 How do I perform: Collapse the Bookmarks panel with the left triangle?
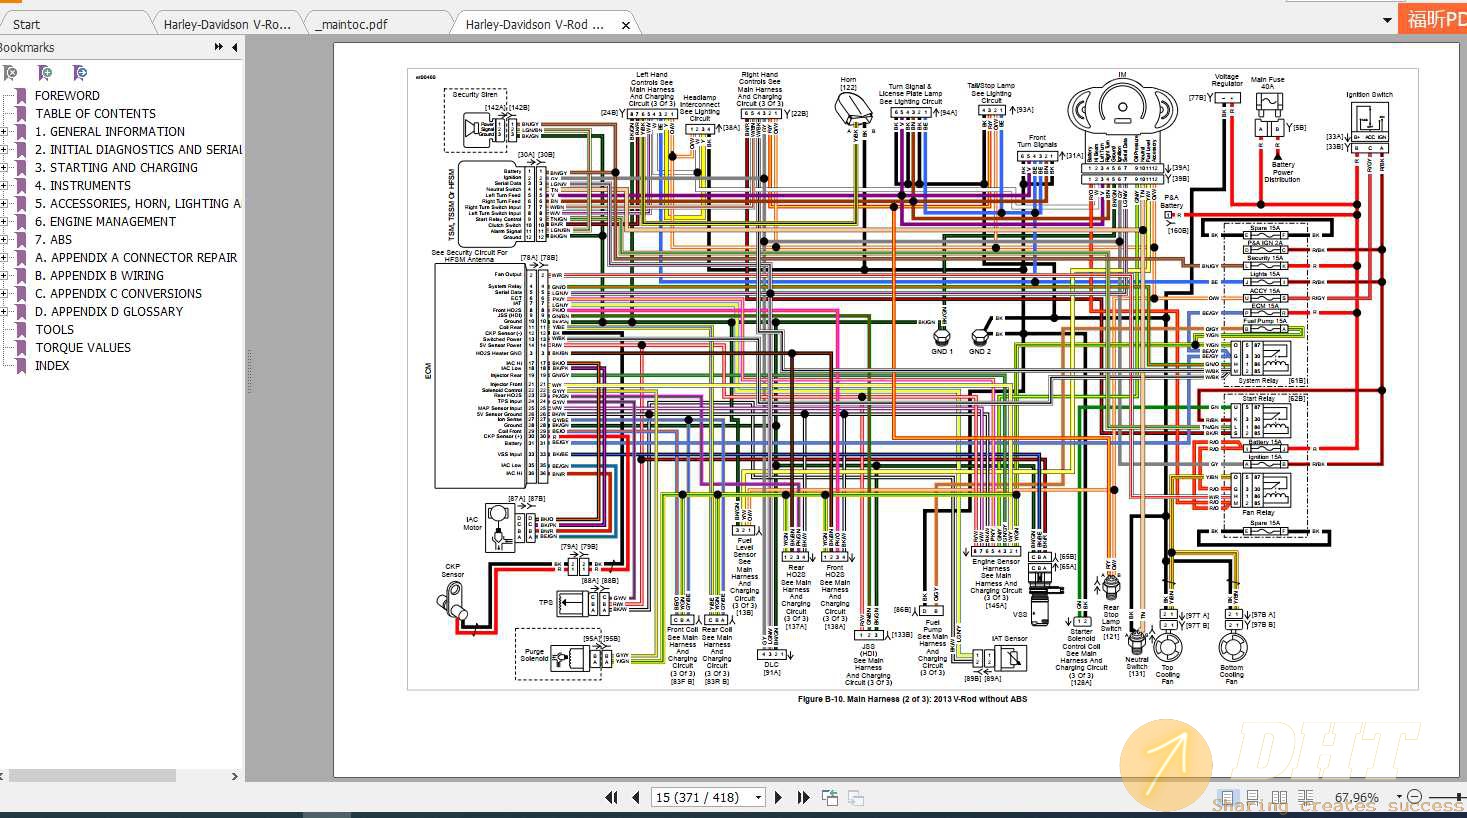[x=235, y=47]
